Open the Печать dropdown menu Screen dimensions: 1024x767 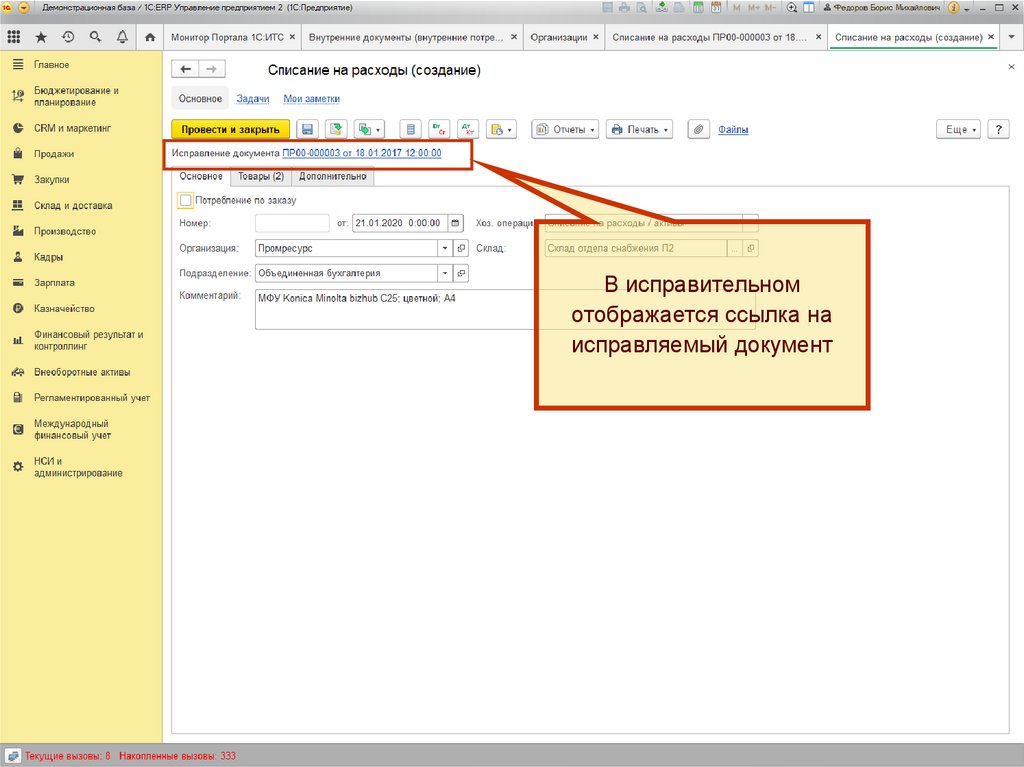[639, 130]
